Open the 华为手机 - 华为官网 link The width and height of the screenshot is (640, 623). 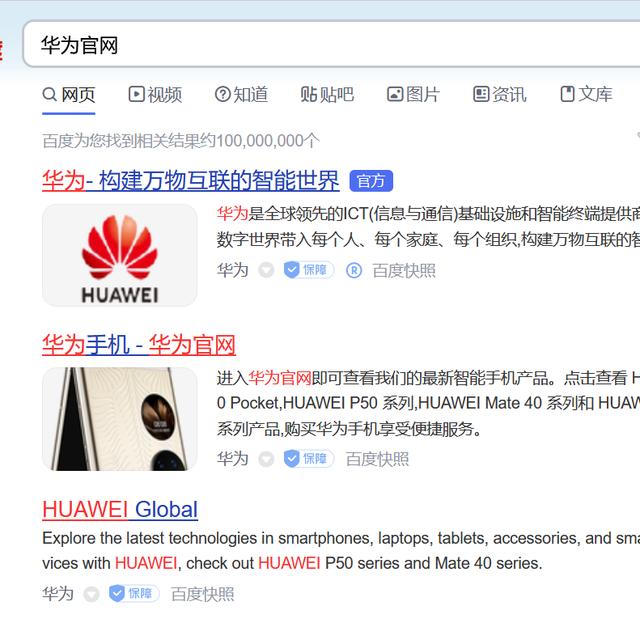(139, 345)
